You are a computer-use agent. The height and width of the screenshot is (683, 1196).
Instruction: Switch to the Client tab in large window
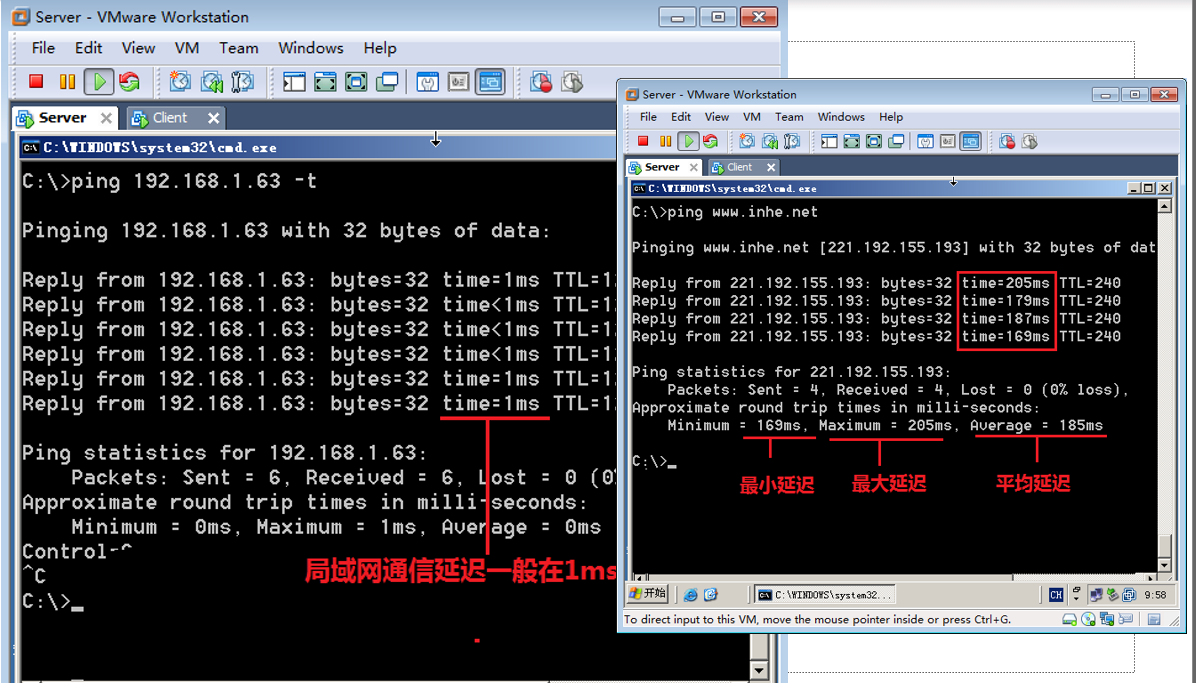(x=169, y=118)
